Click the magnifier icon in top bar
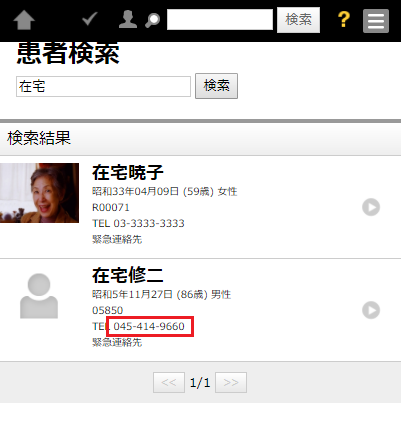401x426 pixels. [x=152, y=20]
